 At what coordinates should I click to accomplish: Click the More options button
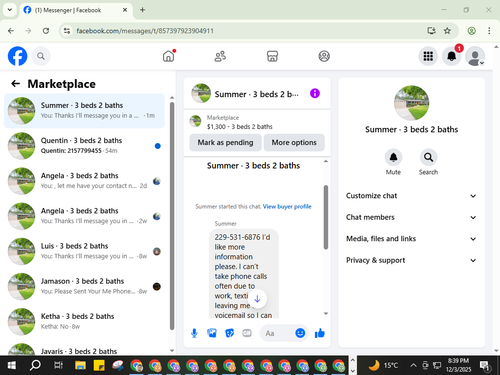coord(294,143)
